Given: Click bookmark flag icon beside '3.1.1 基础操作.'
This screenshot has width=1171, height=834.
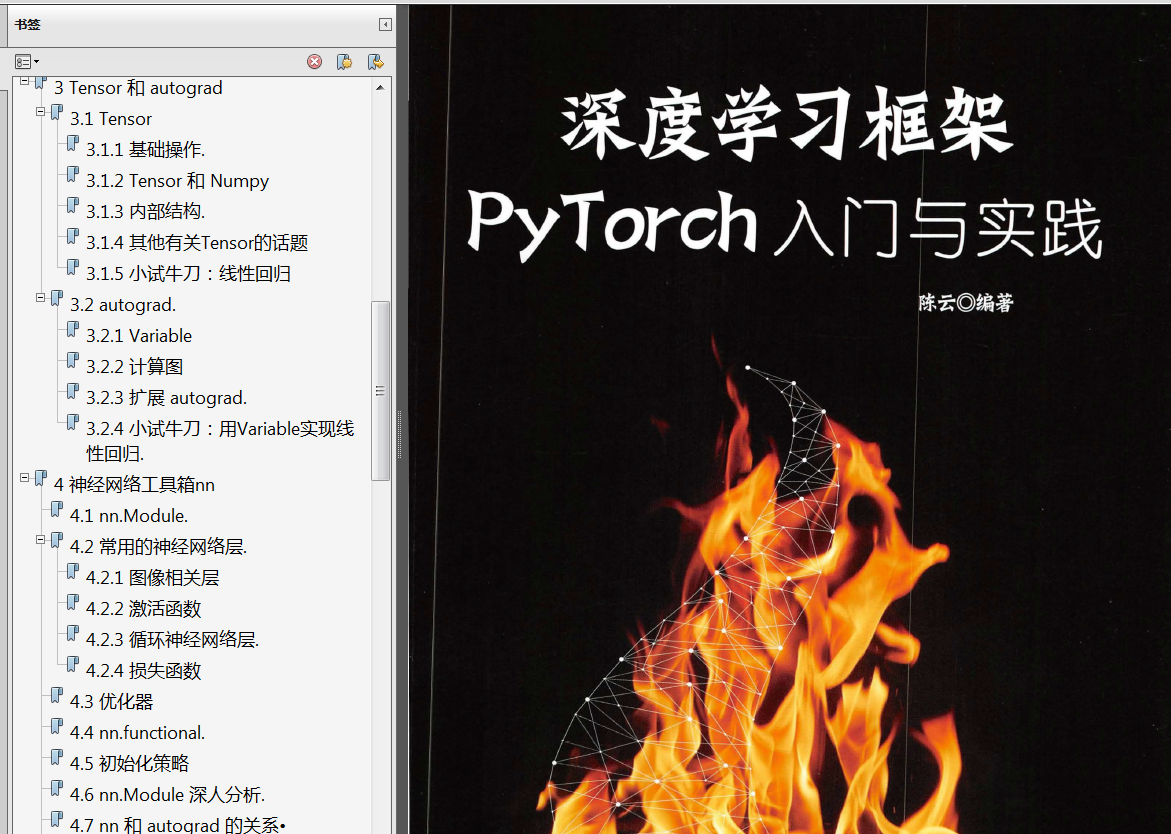Looking at the screenshot, I should [72, 143].
